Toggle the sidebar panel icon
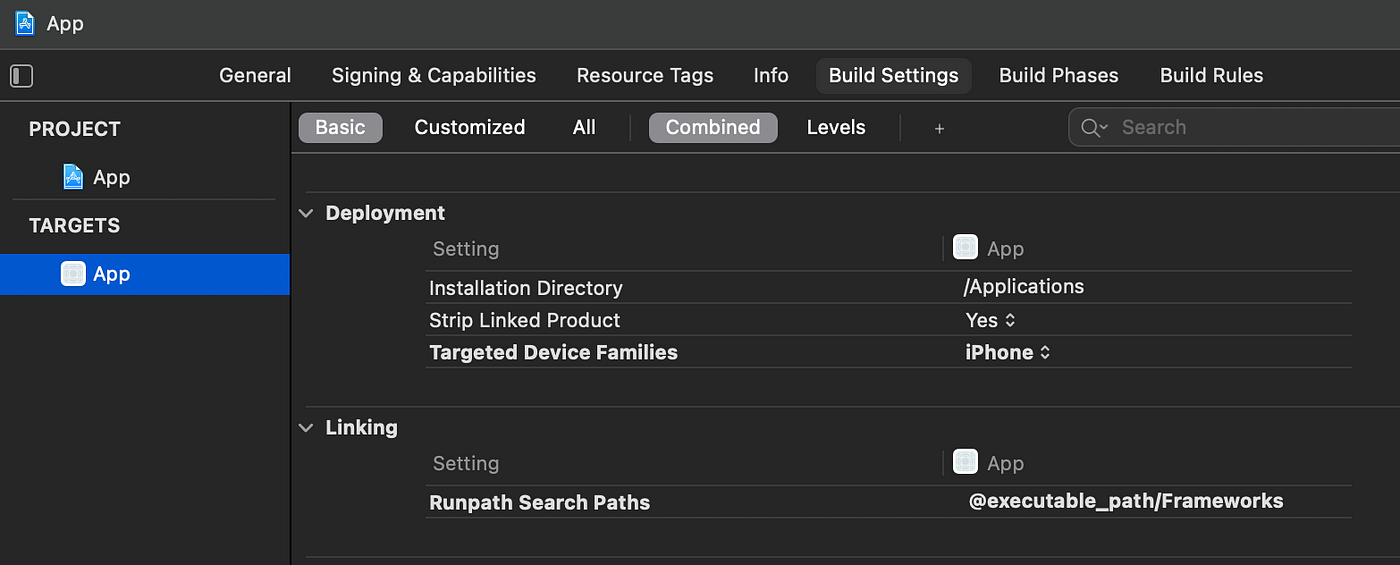 21,76
